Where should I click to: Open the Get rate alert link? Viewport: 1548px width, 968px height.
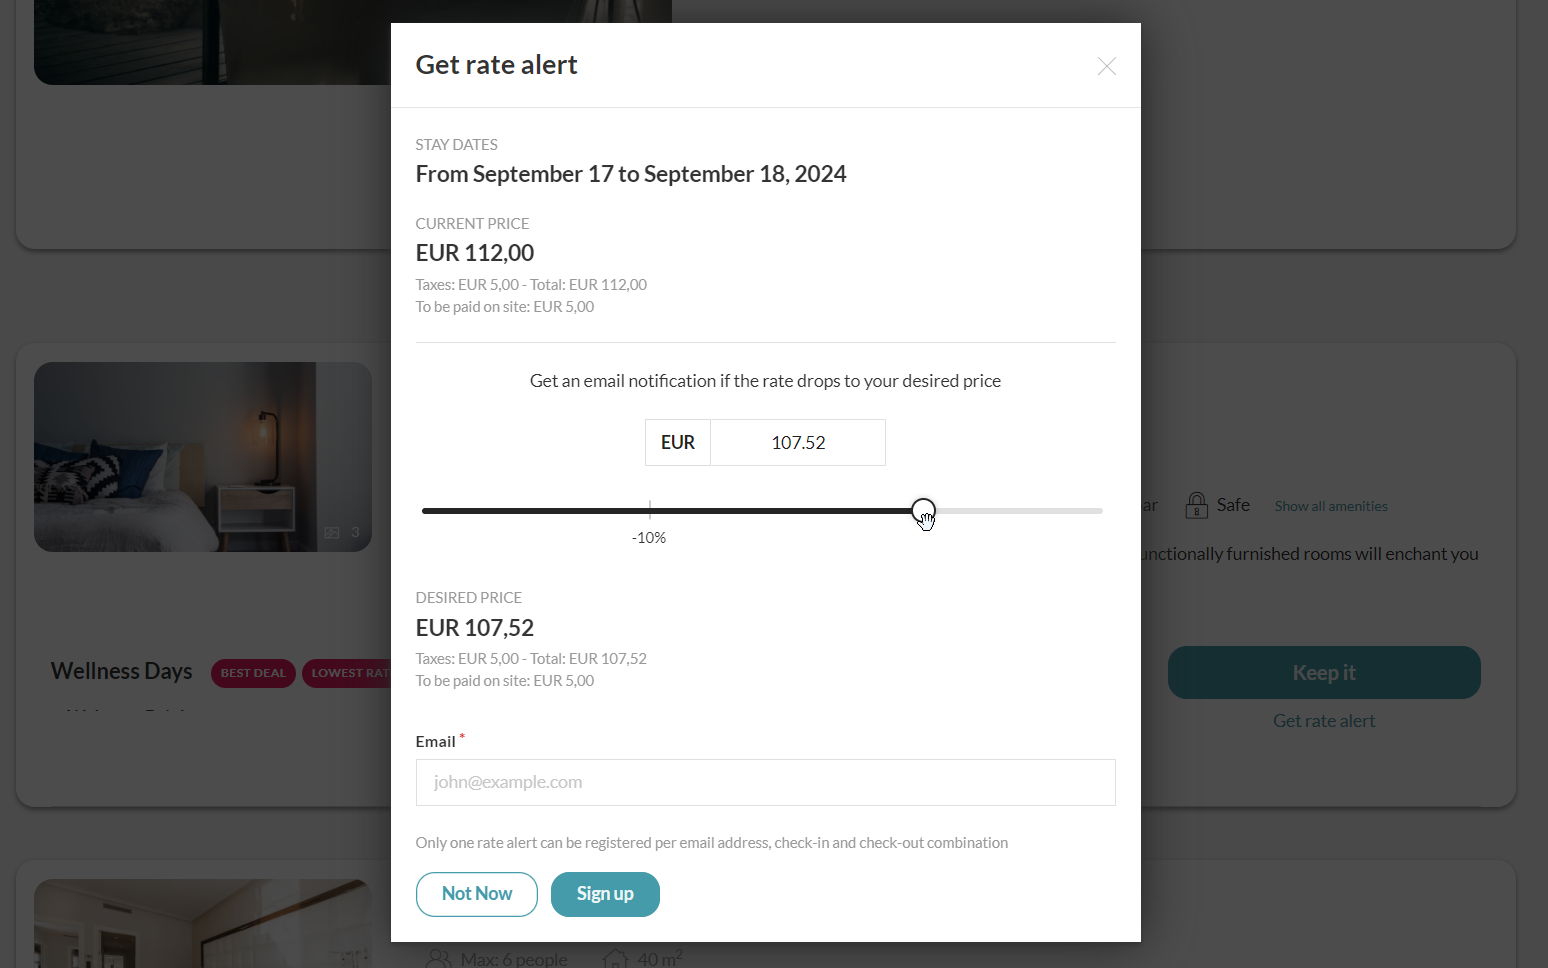point(1323,721)
